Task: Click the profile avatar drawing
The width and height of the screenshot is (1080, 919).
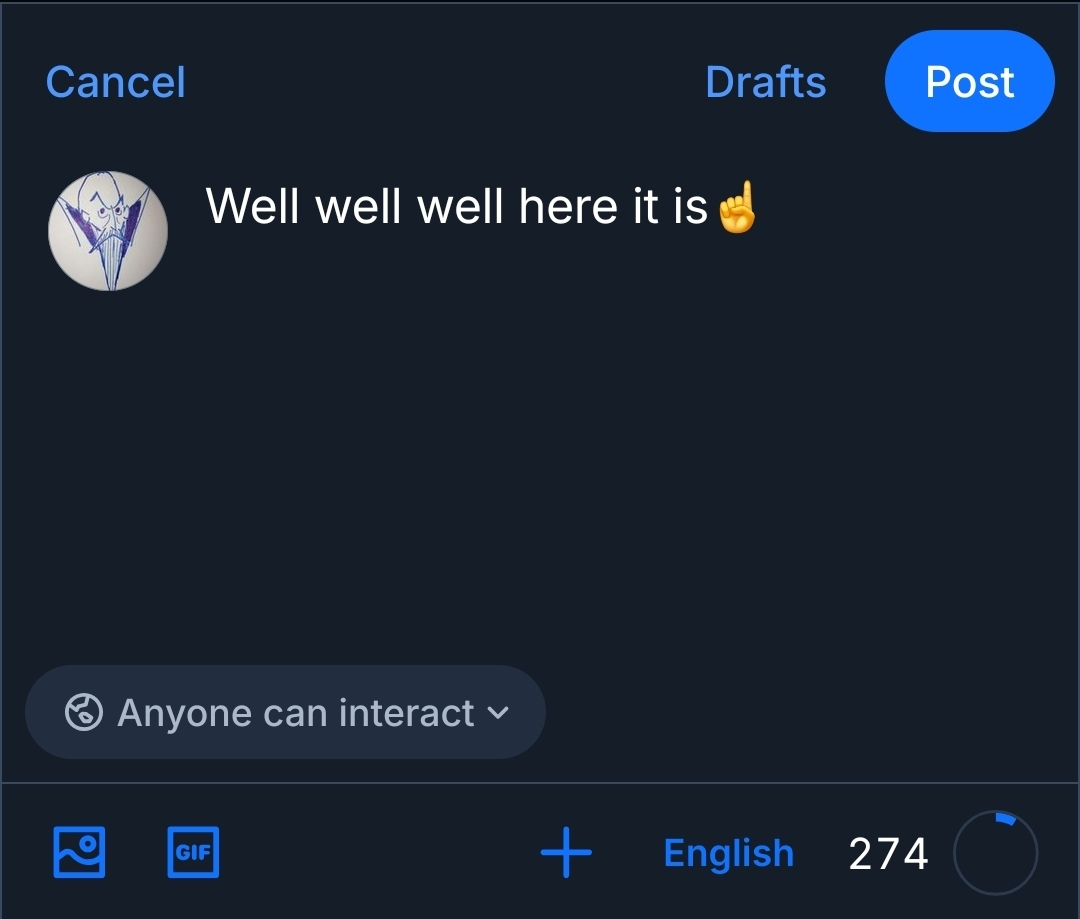Action: pos(108,231)
